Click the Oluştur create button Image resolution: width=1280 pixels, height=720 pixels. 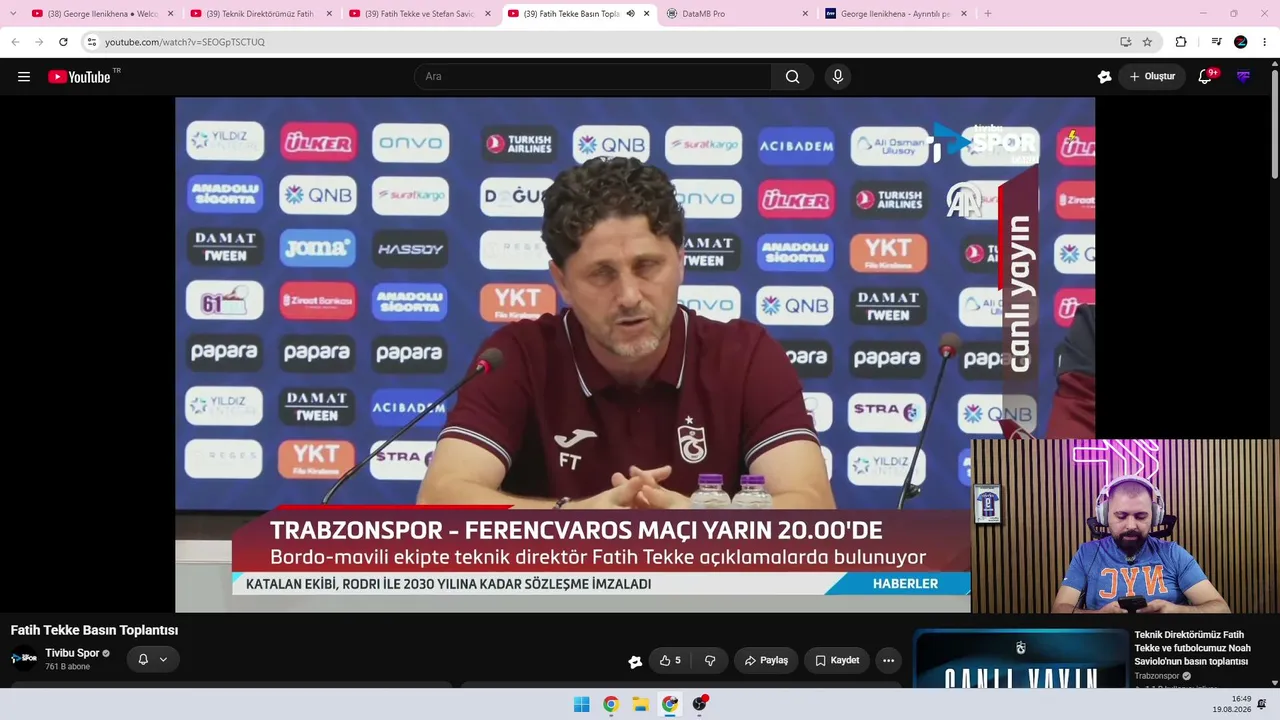tap(1152, 77)
